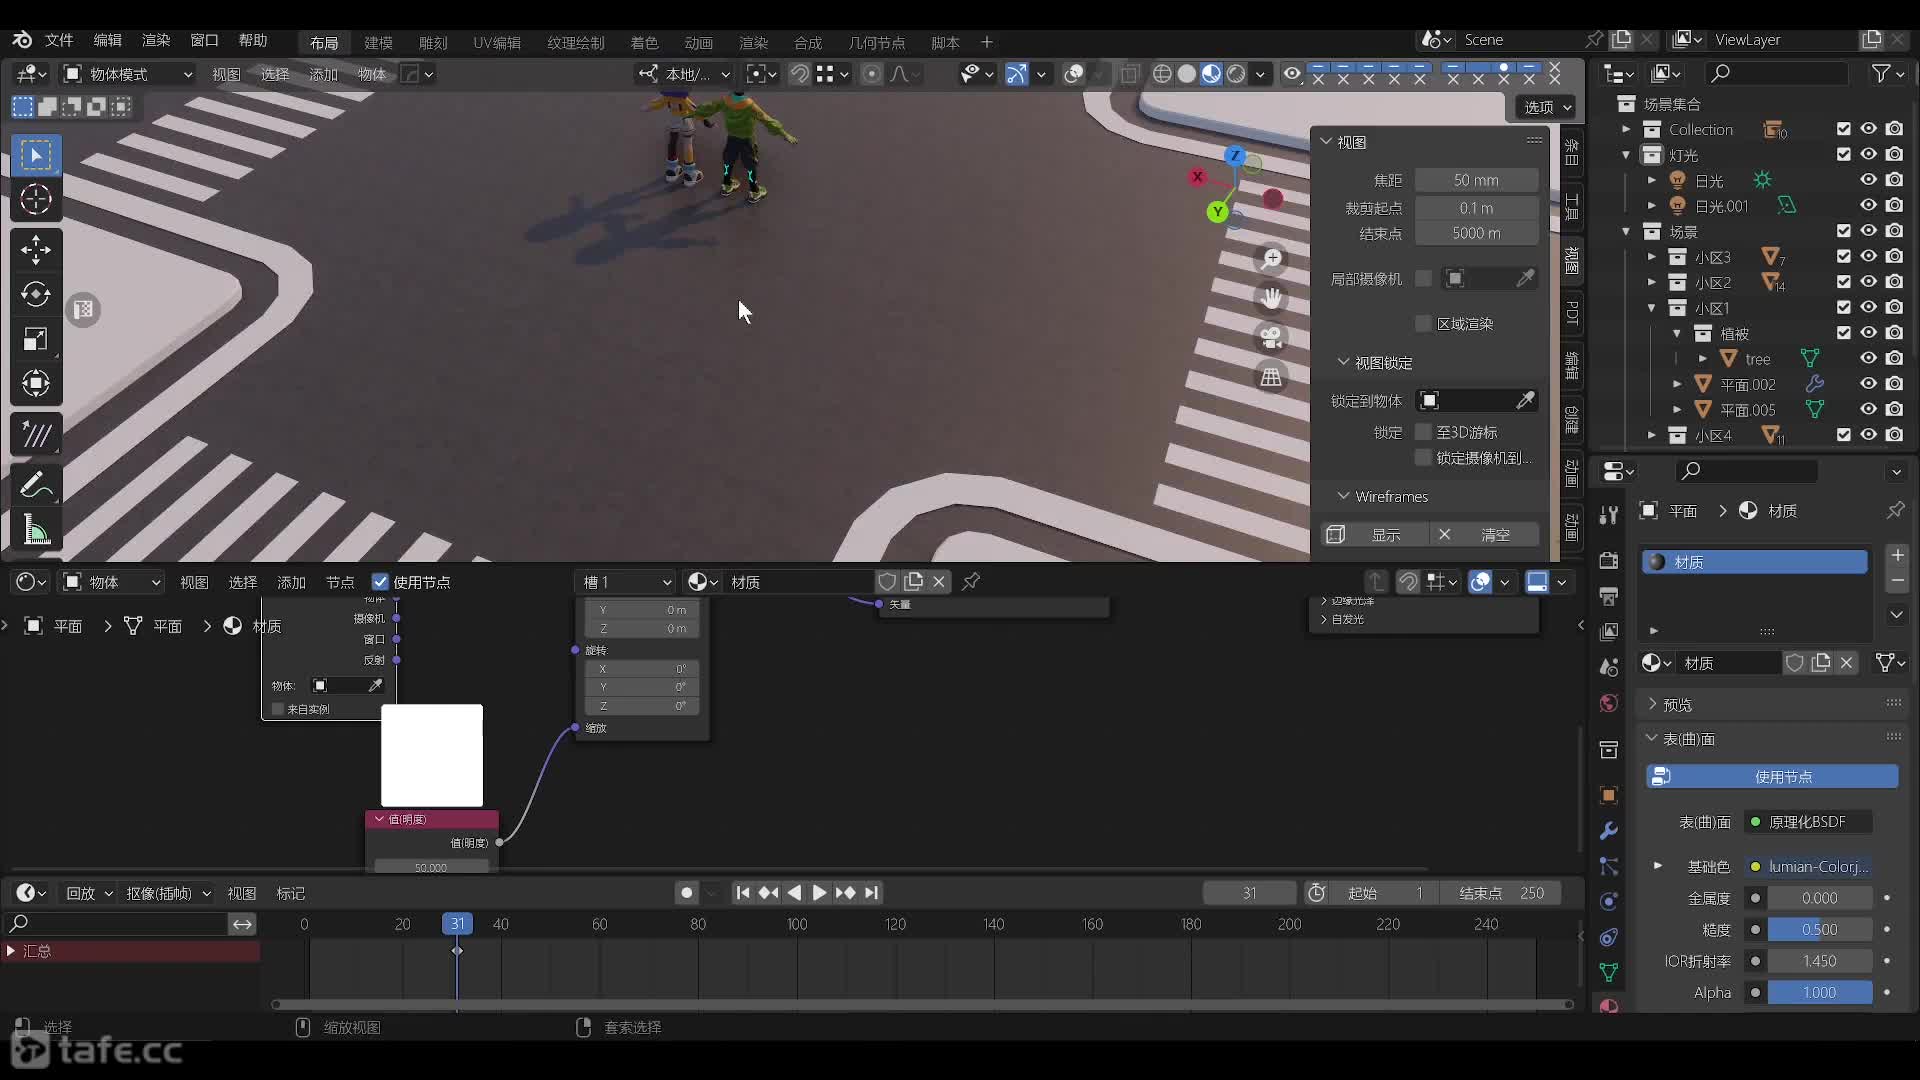Switch to the Geometry Nodes workspace tab
The height and width of the screenshot is (1080, 1920).
tap(876, 43)
